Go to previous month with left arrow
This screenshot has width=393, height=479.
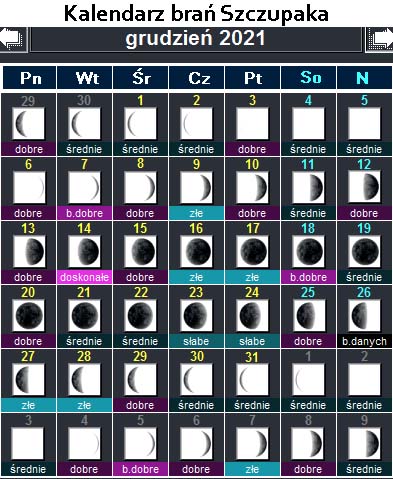[13, 40]
